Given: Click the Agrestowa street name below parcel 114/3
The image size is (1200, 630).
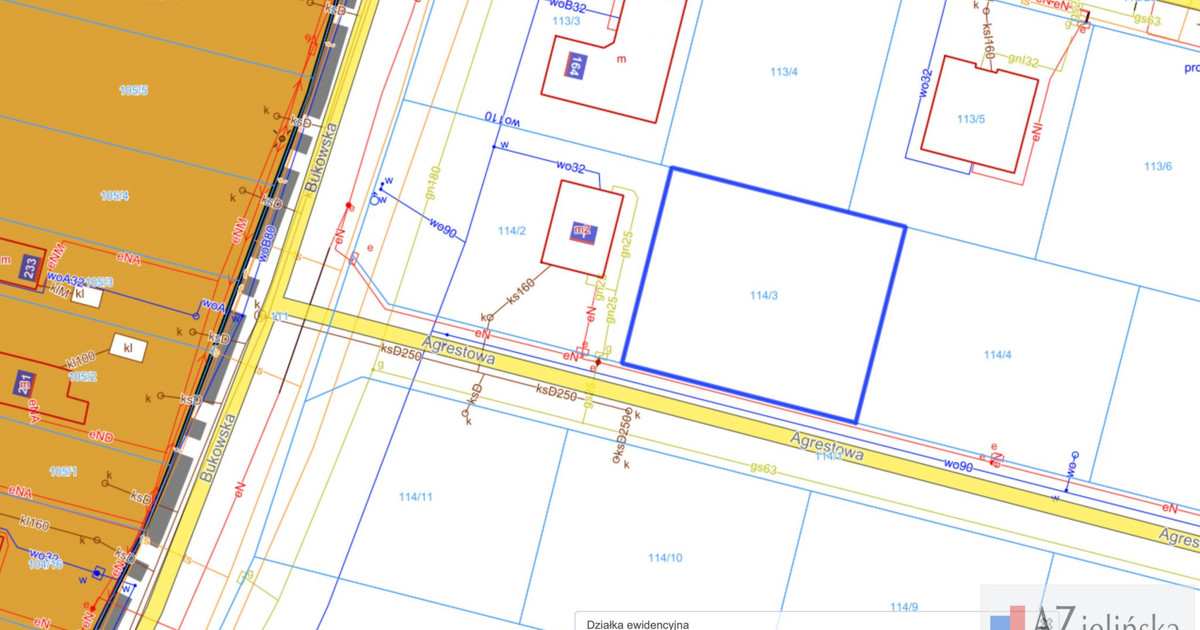Looking at the screenshot, I should click(x=826, y=447).
